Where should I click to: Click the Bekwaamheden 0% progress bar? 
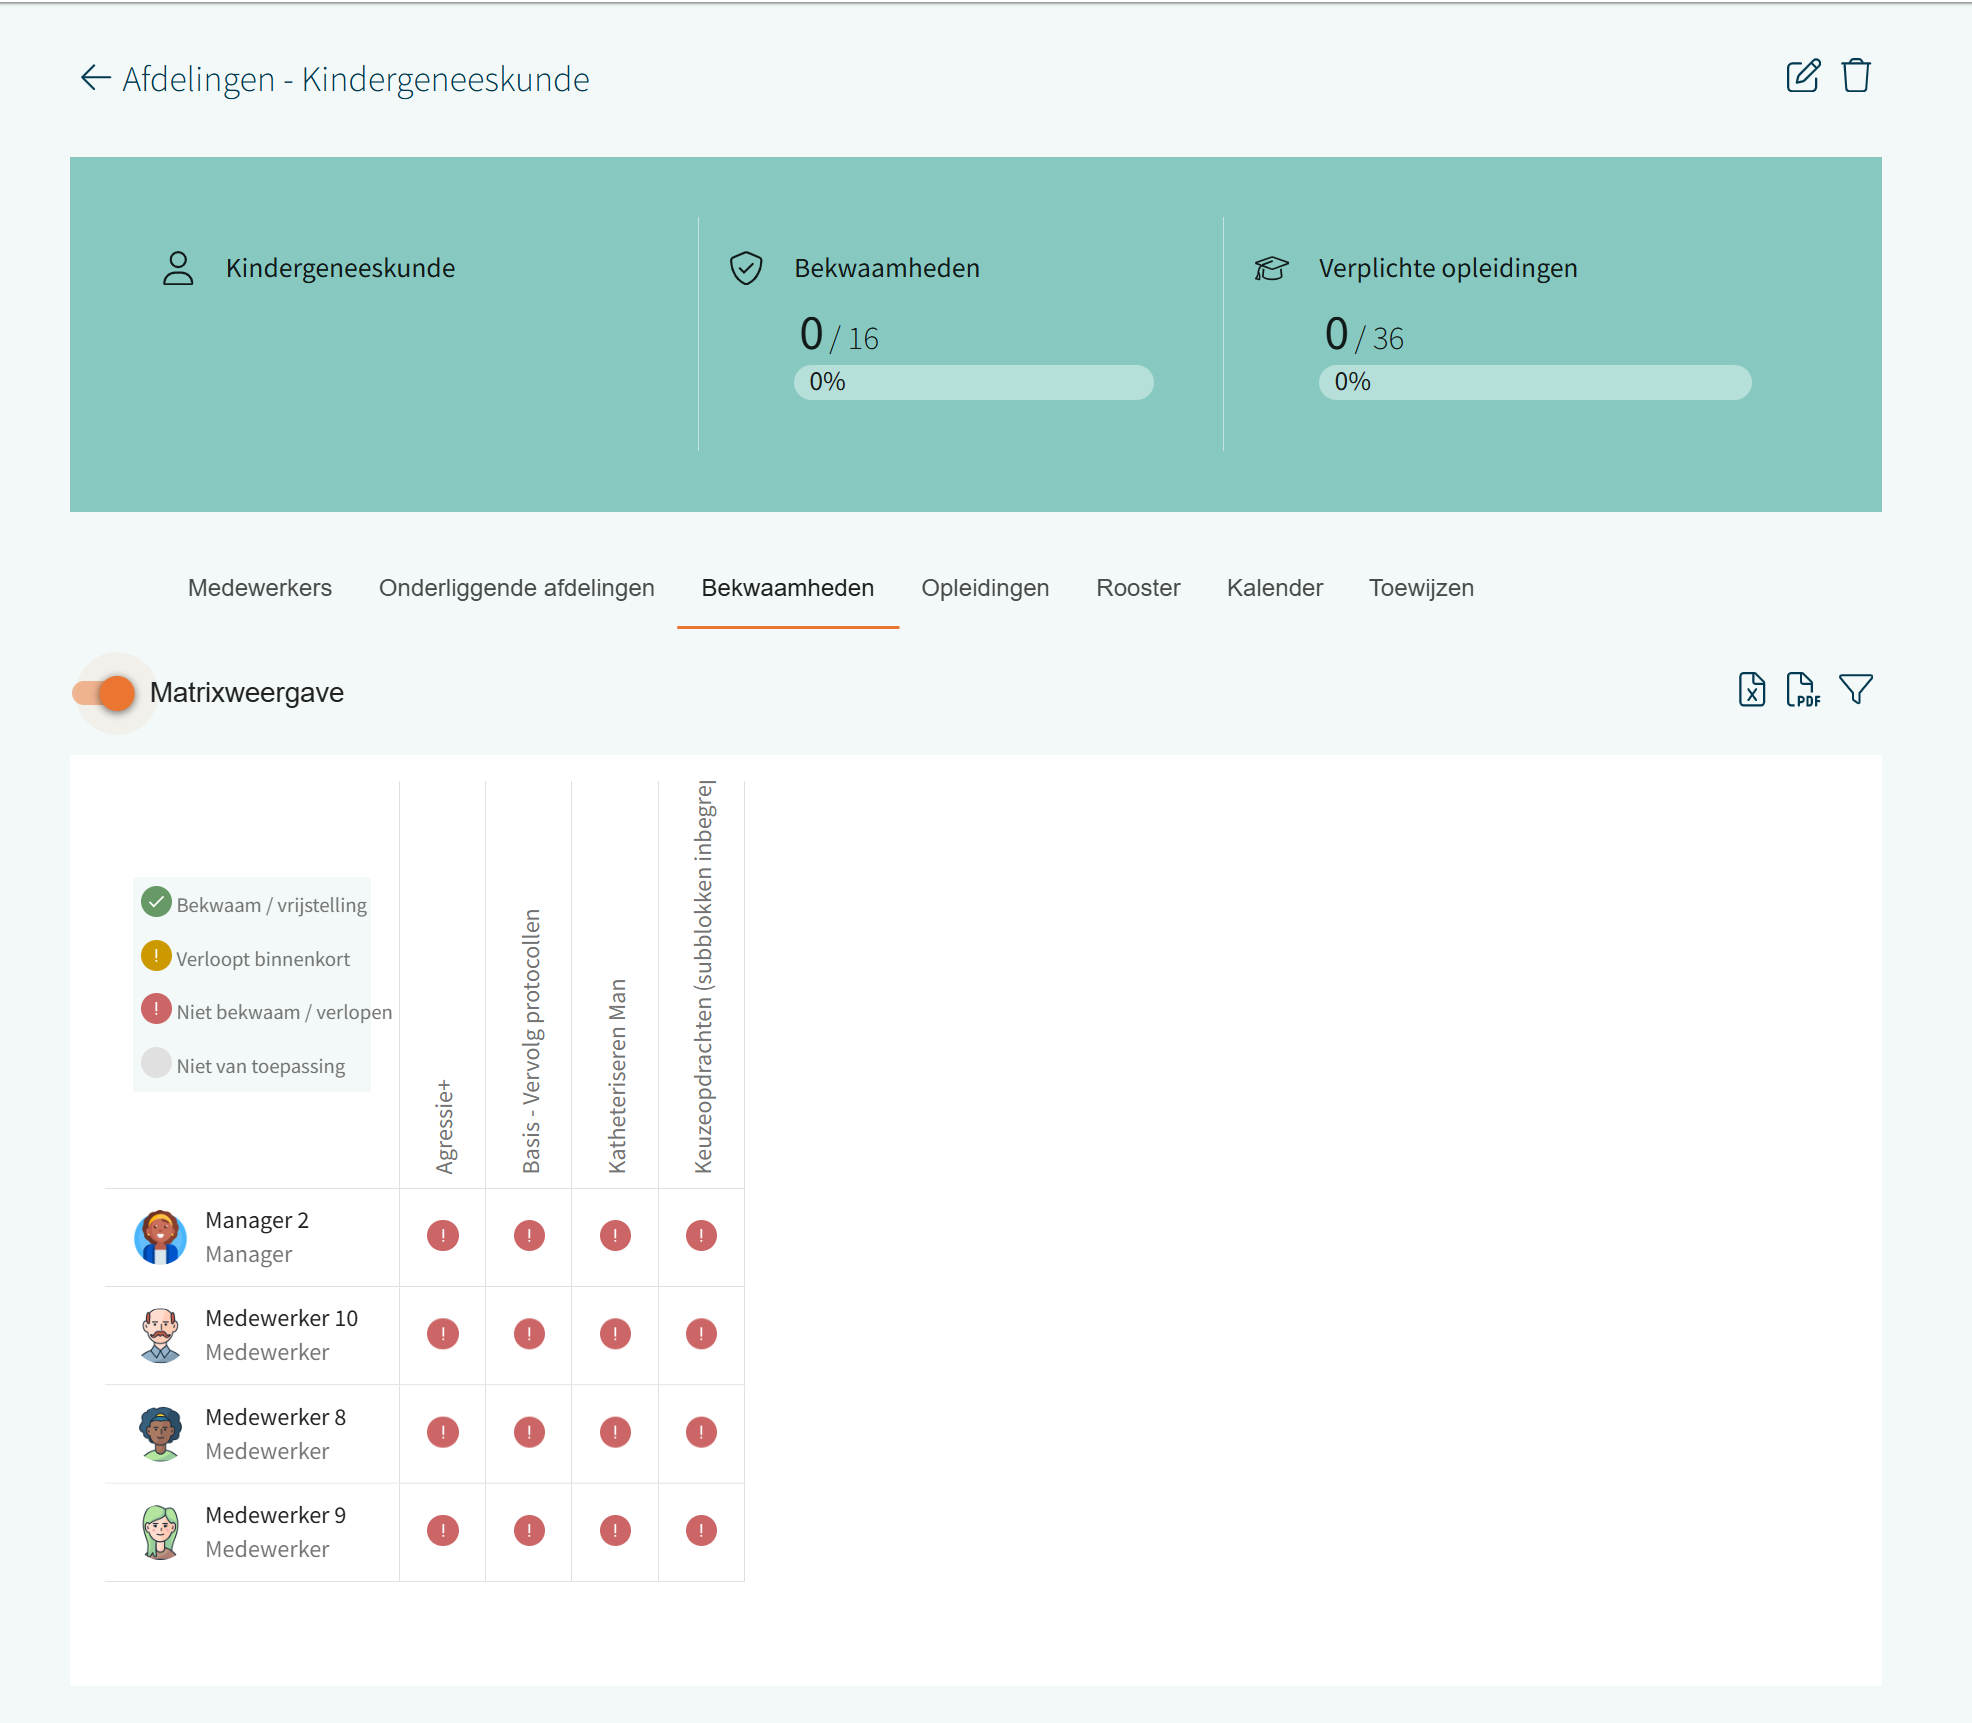[973, 382]
